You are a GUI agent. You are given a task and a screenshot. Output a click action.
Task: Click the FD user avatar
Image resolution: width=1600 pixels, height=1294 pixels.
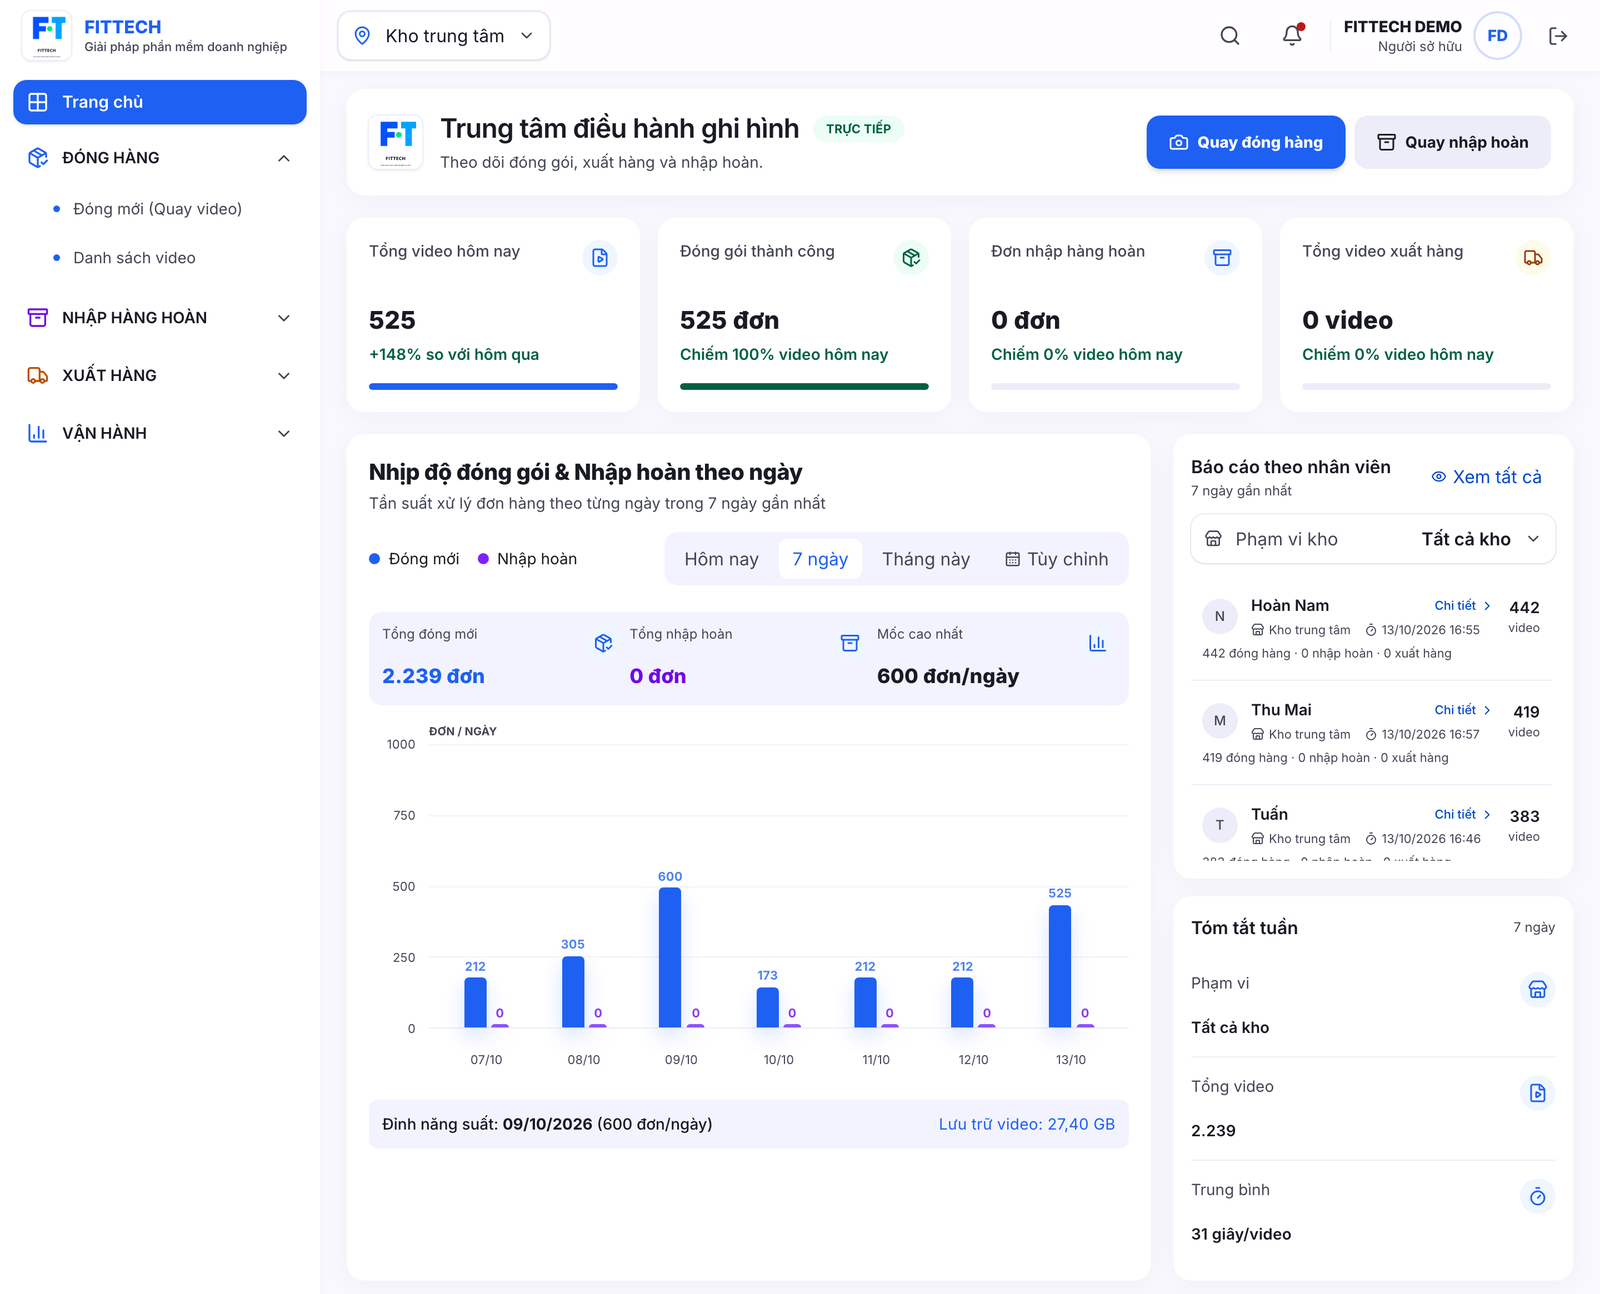click(x=1497, y=36)
